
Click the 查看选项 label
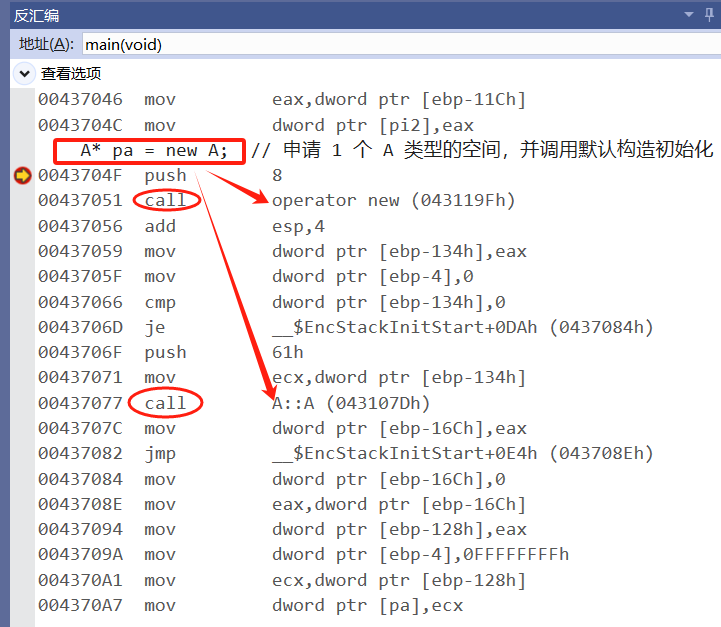[x=71, y=74]
